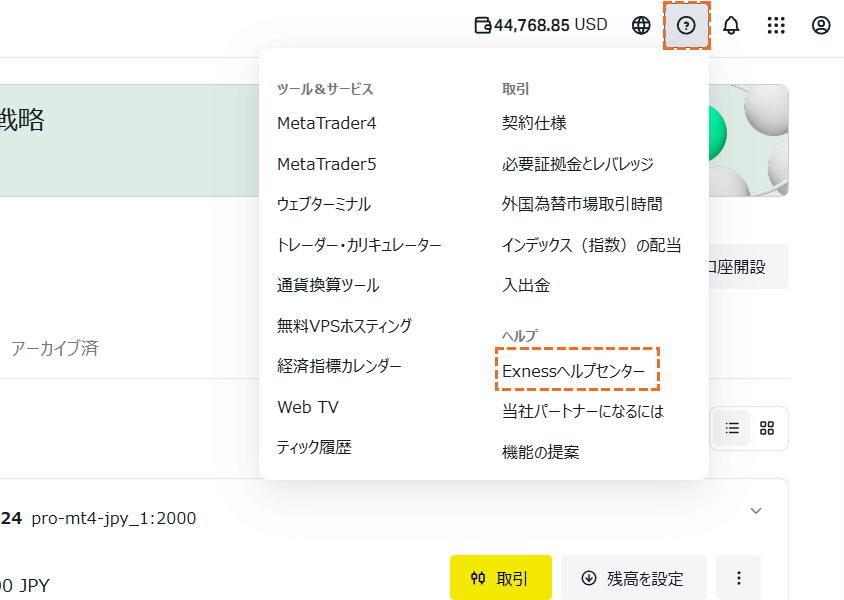The image size is (844, 600).
Task: Select 必要証拠金とレバレッジ menu item
Action: pyautogui.click(x=577, y=164)
